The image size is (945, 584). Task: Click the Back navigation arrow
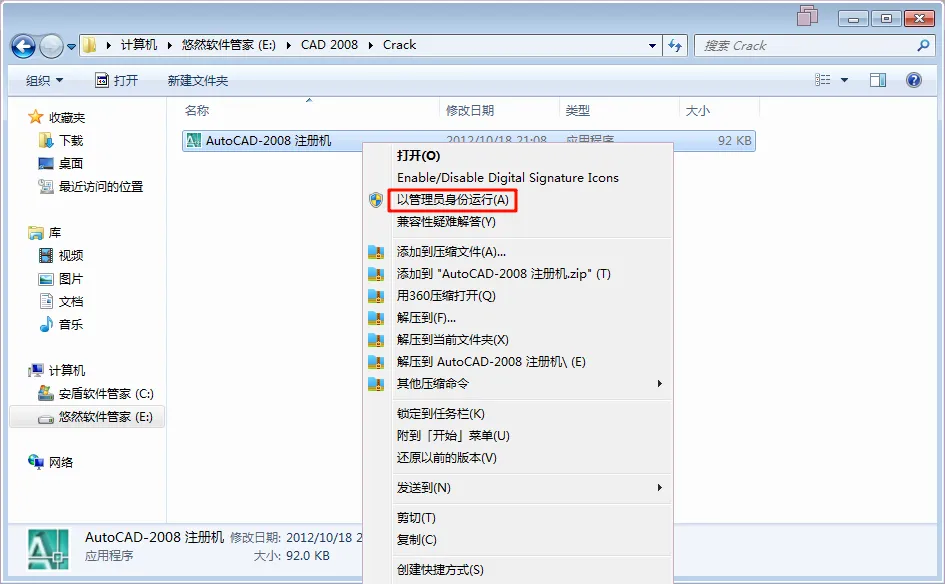click(x=24, y=46)
